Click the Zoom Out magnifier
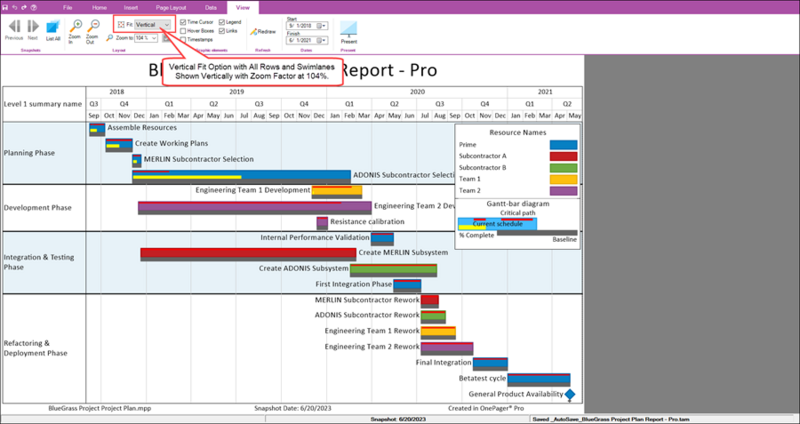800x424 pixels. click(93, 26)
